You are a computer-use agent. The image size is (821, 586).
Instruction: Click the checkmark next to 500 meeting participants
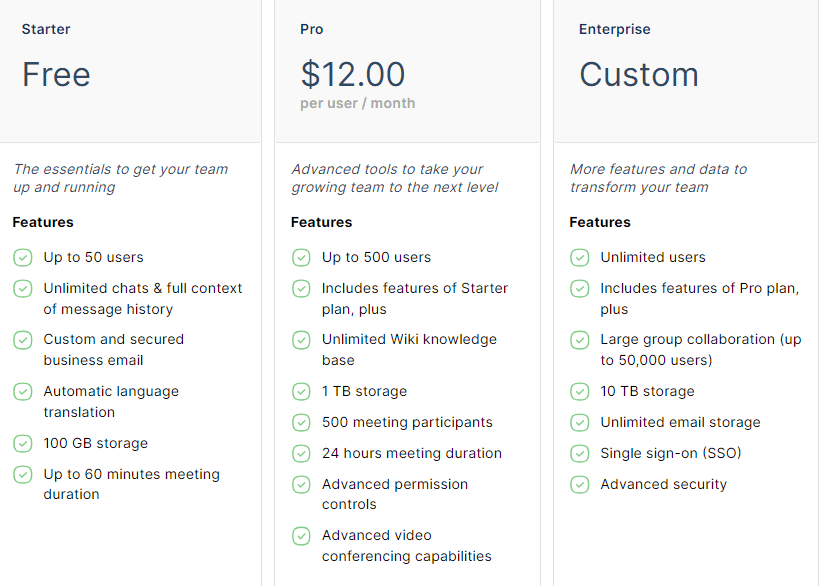(x=301, y=423)
